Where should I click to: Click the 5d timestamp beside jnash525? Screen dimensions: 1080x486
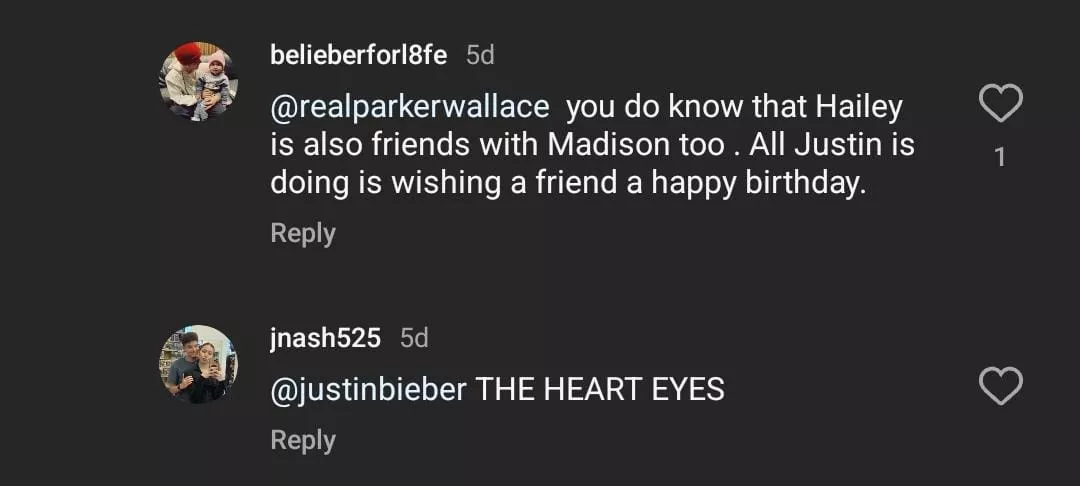(x=414, y=338)
